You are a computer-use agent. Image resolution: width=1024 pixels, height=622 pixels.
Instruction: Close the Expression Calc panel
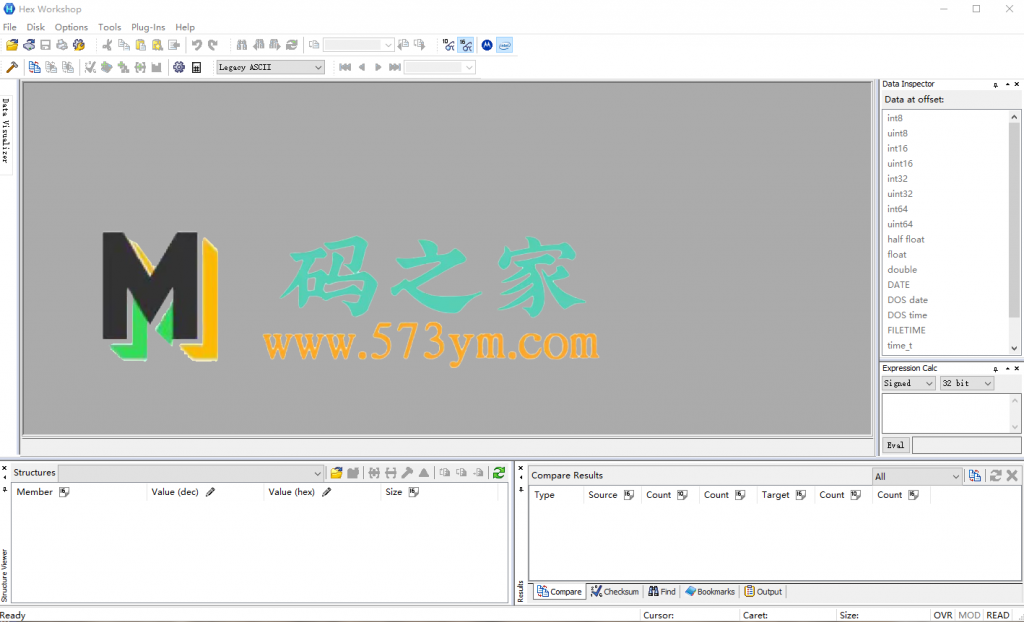tap(1017, 368)
